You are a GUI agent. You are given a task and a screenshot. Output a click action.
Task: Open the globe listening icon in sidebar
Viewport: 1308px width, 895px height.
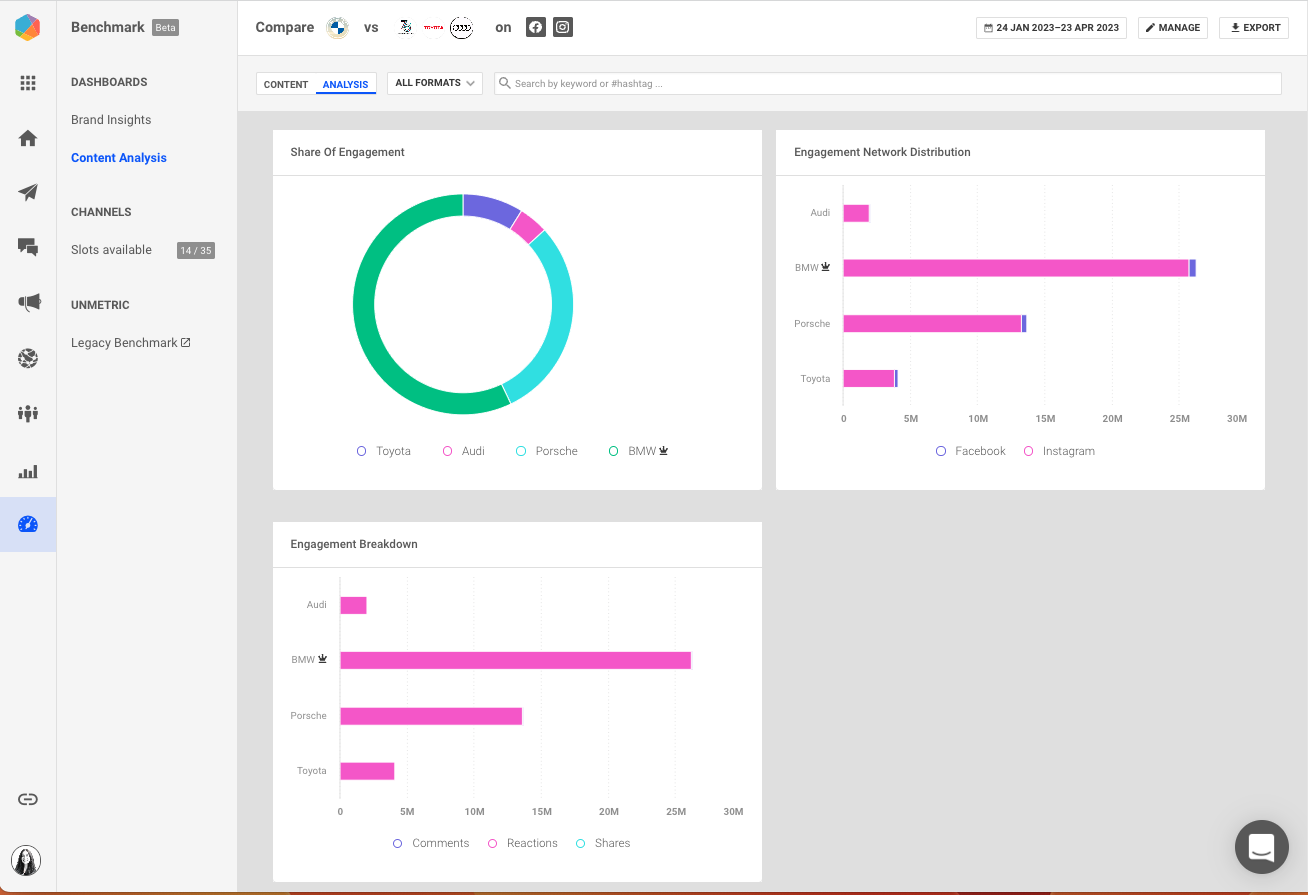coord(28,358)
